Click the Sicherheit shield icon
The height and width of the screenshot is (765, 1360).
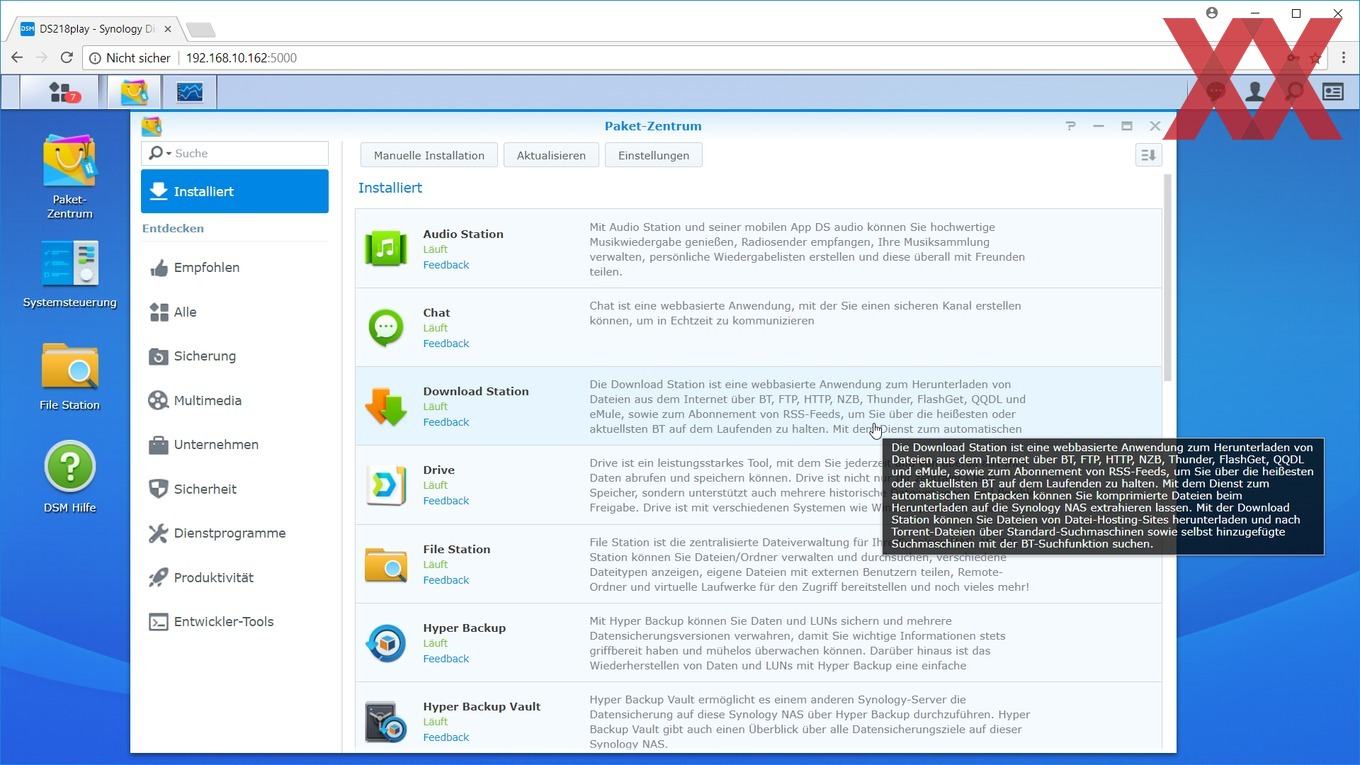tap(158, 489)
